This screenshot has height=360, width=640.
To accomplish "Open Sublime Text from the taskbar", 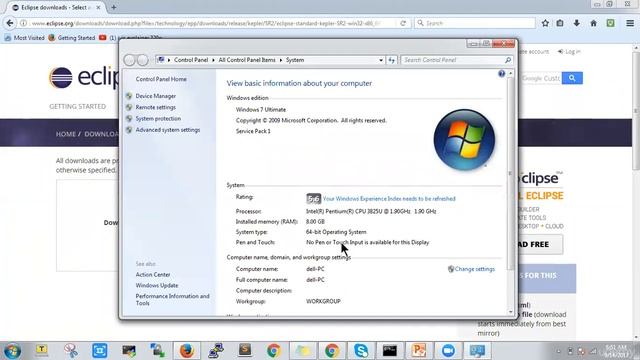I will coord(245,351).
